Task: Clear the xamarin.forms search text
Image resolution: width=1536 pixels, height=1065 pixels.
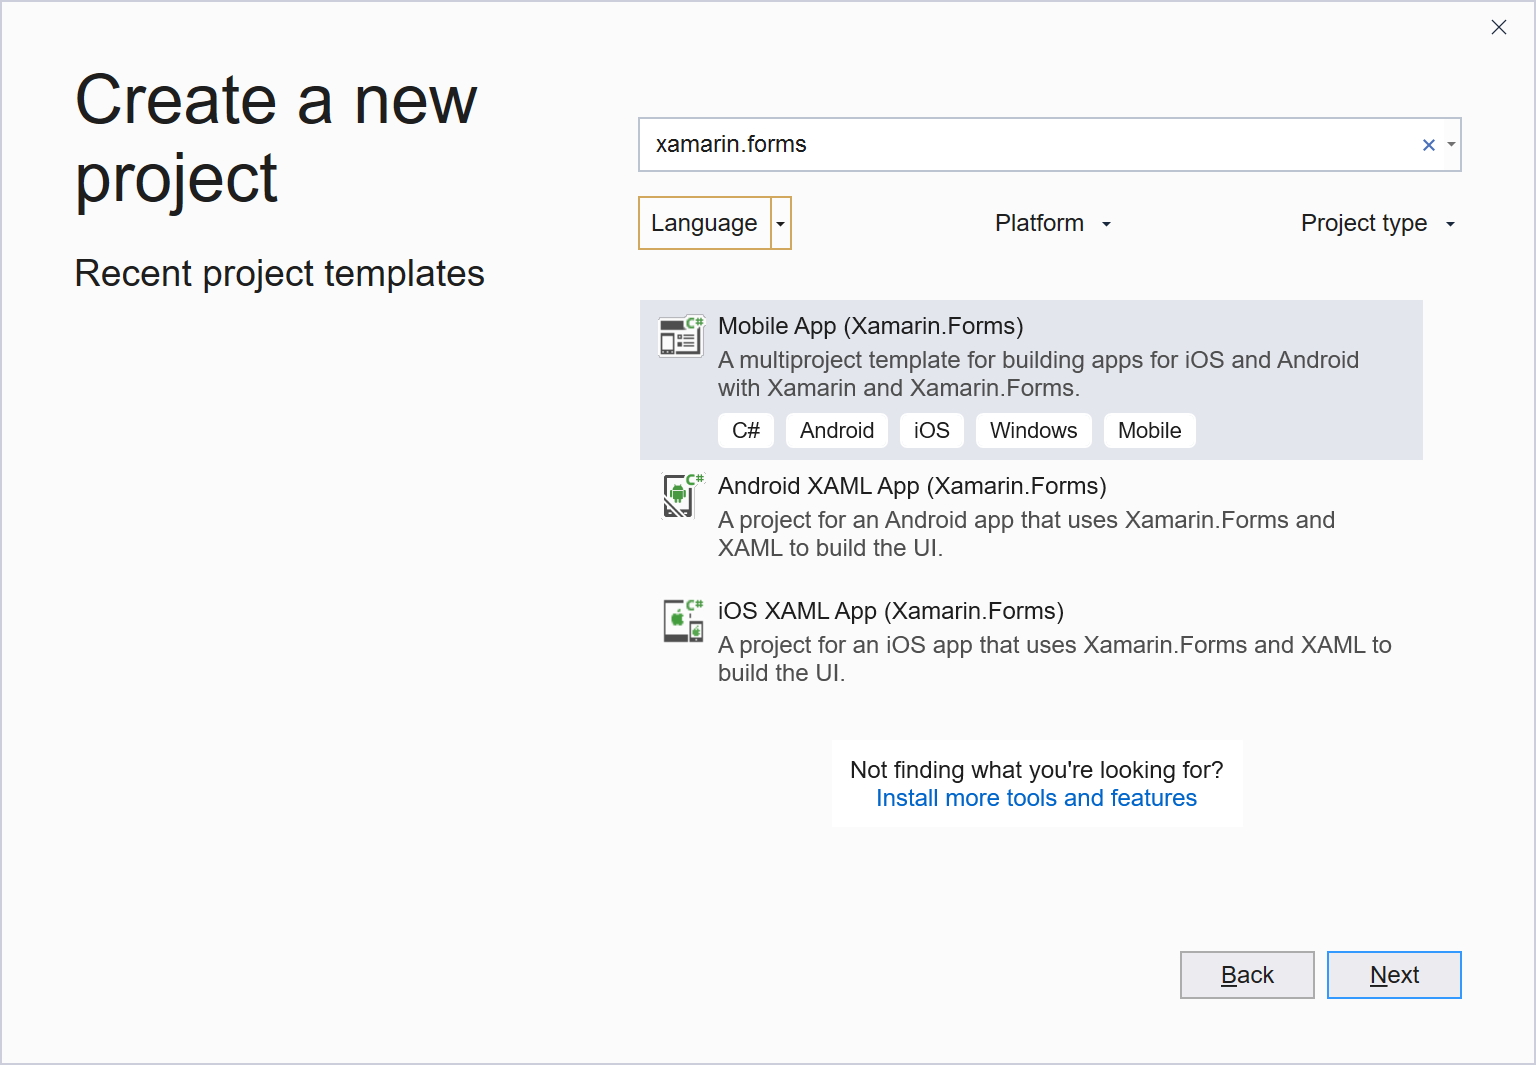Action: (x=1428, y=145)
